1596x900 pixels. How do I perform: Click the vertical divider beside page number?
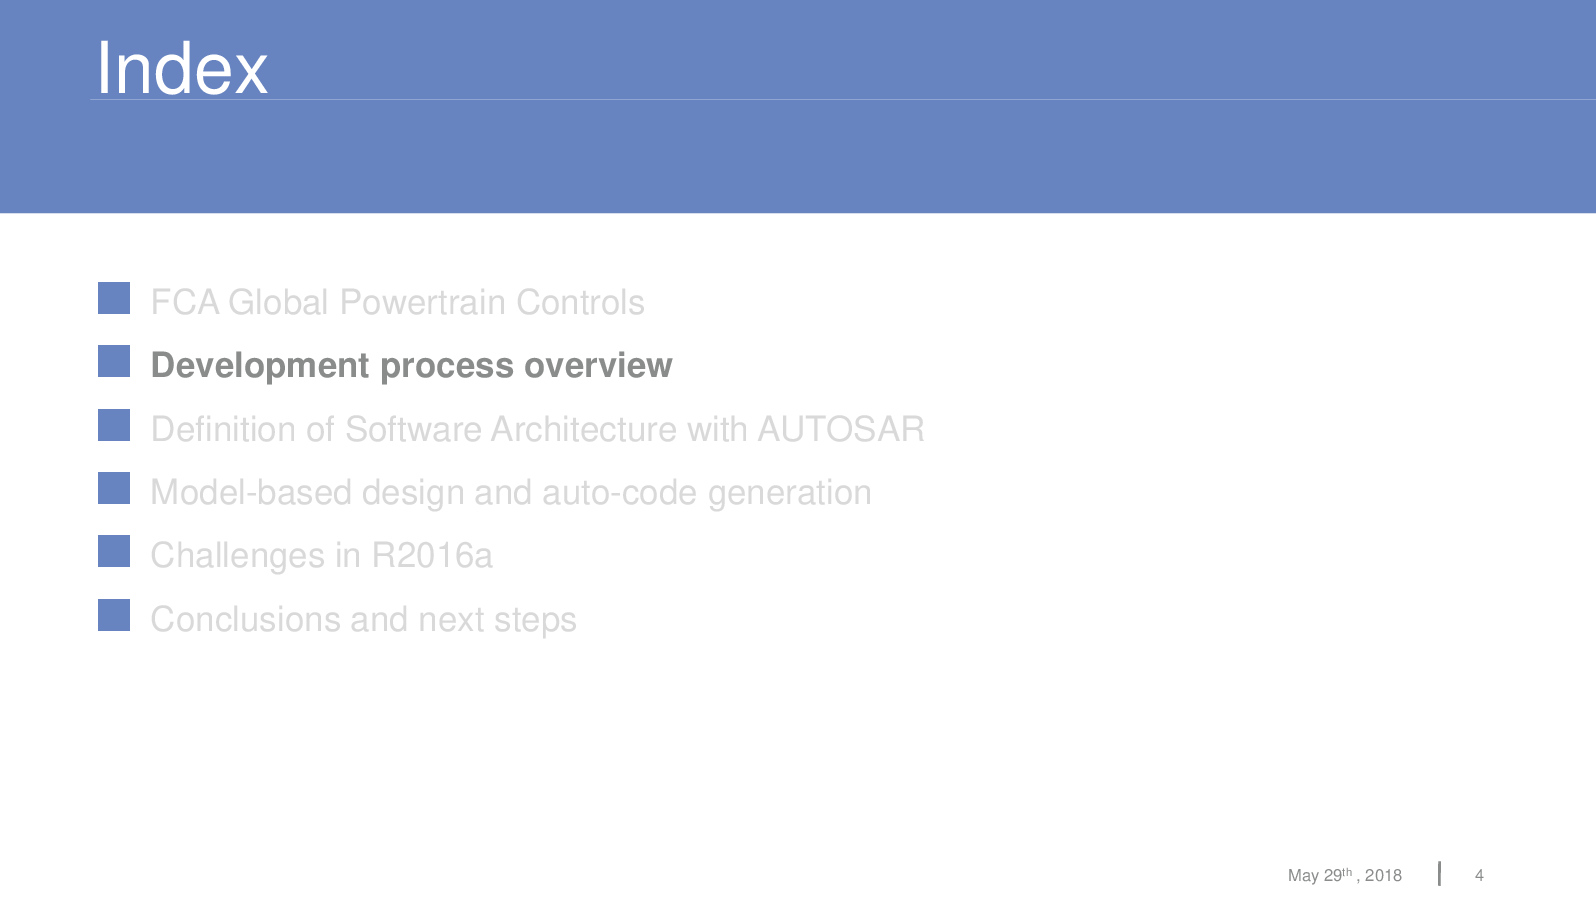coord(1439,874)
